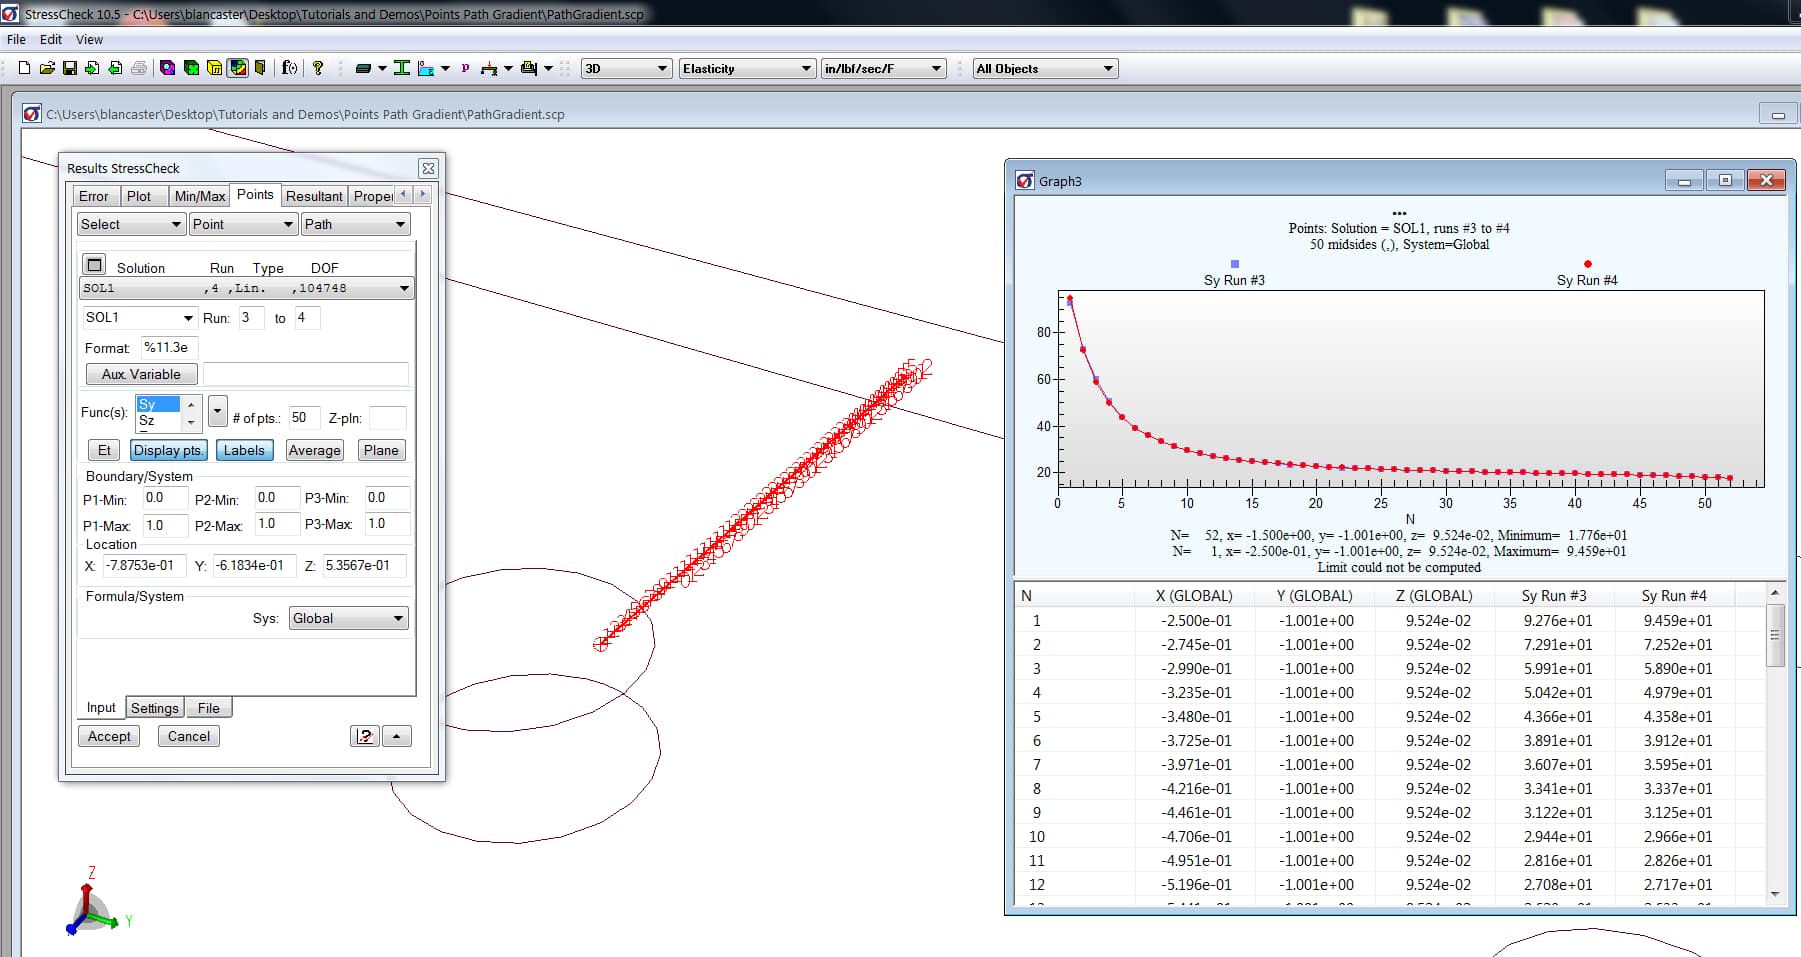
Task: Open the Edit menu
Action: tap(50, 39)
